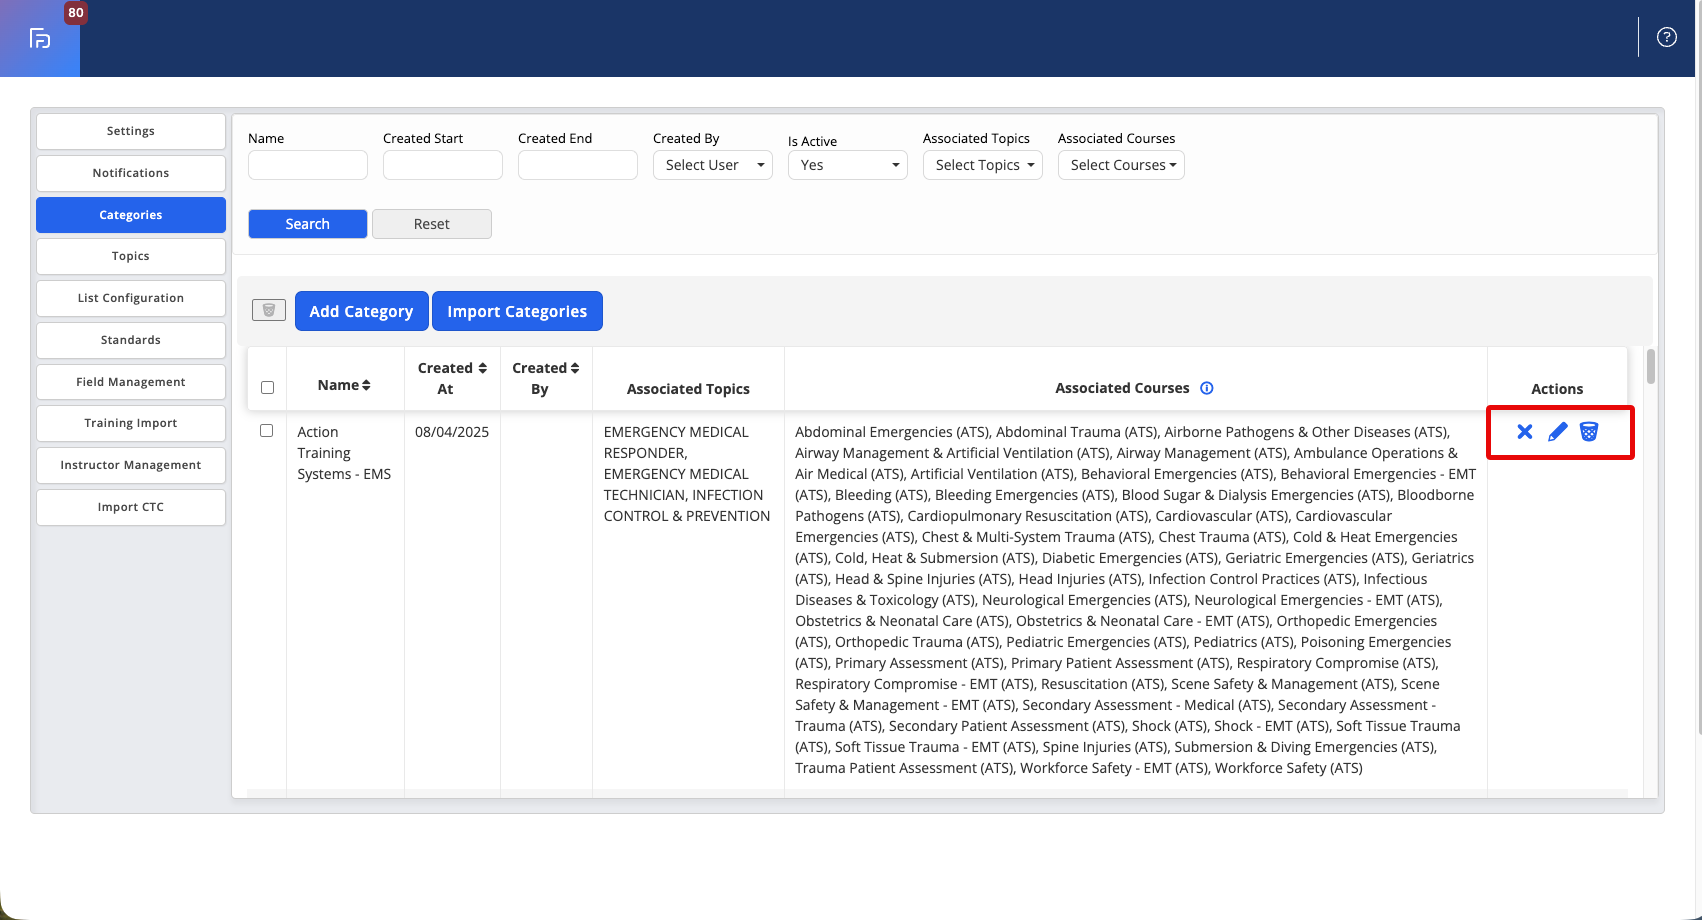Edit Action Training Systems category with pencil icon
1702x920 pixels.
pos(1557,431)
